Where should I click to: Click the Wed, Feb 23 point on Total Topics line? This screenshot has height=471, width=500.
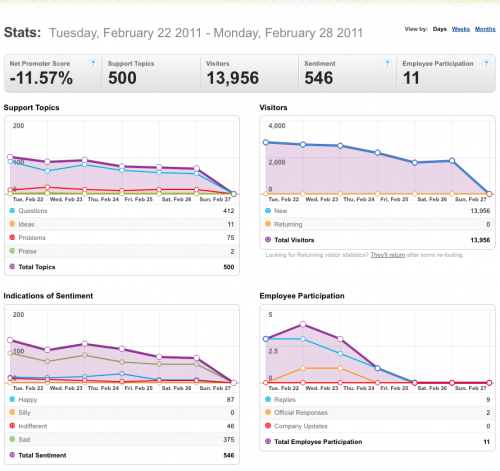[x=47, y=162]
